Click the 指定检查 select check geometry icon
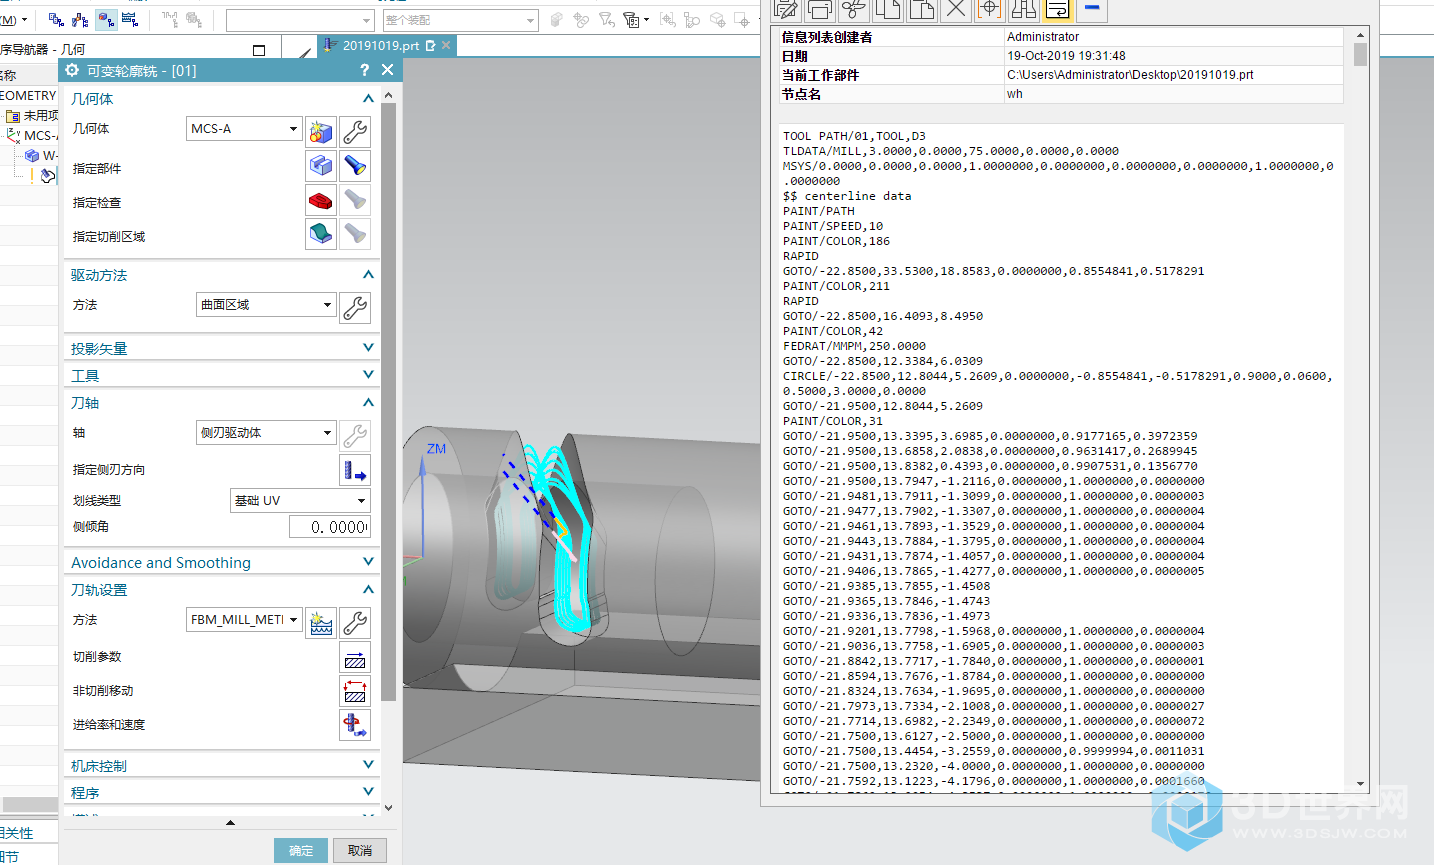Screen dimensions: 1434x865 pyautogui.click(x=321, y=200)
